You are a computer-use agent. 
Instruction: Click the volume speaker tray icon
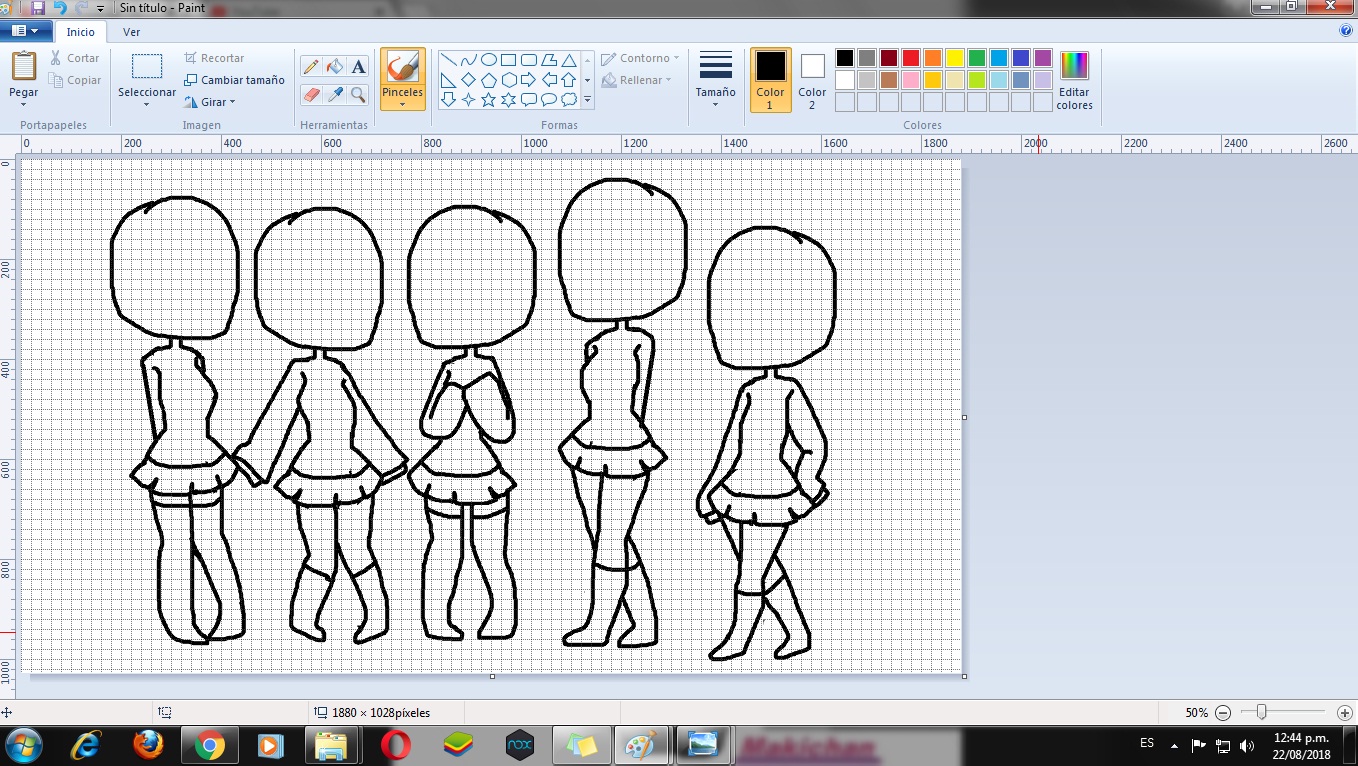pyautogui.click(x=1246, y=745)
